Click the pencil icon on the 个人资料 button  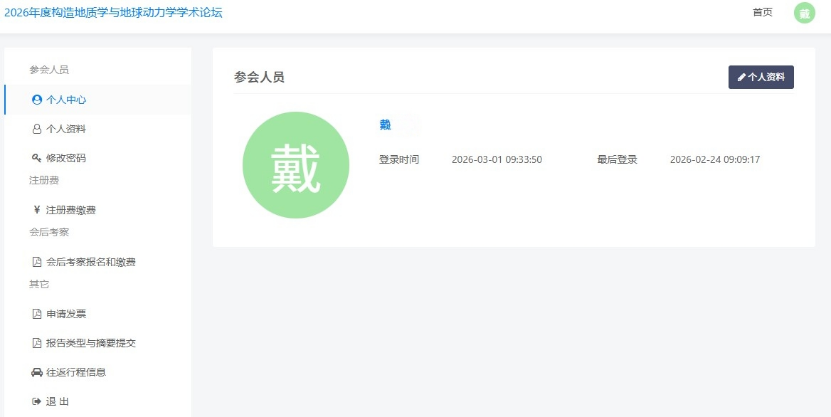(742, 77)
